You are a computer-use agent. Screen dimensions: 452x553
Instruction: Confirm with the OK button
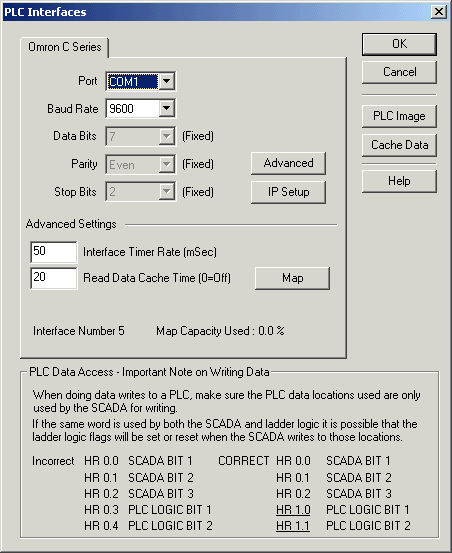[399, 44]
